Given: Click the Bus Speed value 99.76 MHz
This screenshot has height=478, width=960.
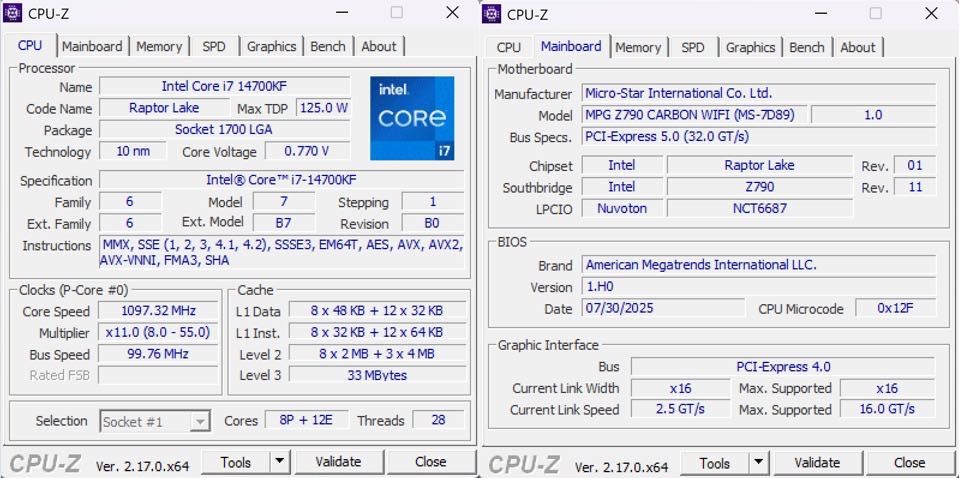Looking at the screenshot, I should [158, 354].
